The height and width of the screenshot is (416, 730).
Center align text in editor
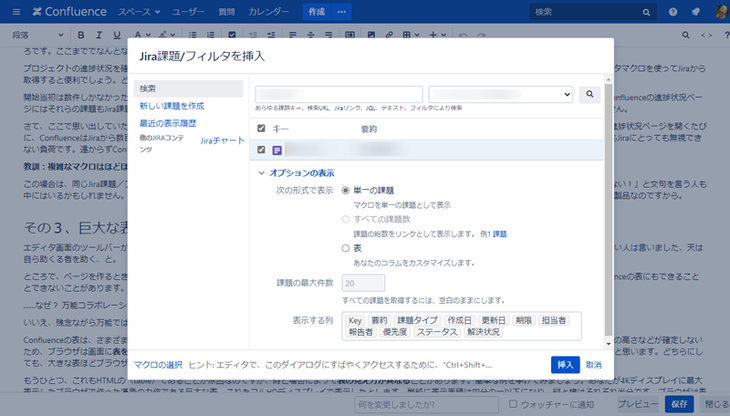311,35
